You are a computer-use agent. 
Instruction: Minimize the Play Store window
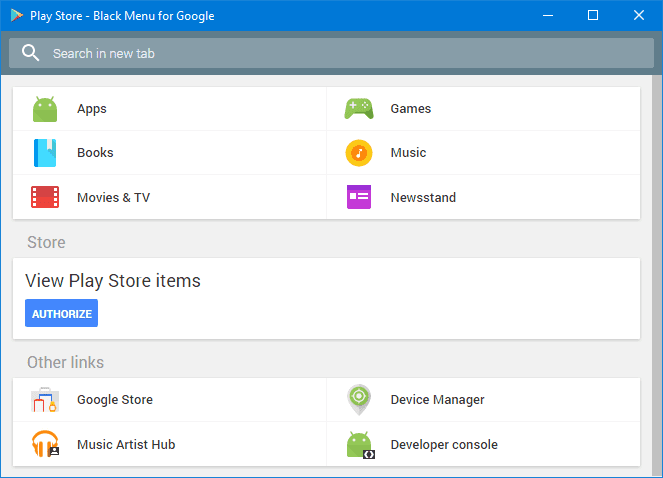[548, 16]
